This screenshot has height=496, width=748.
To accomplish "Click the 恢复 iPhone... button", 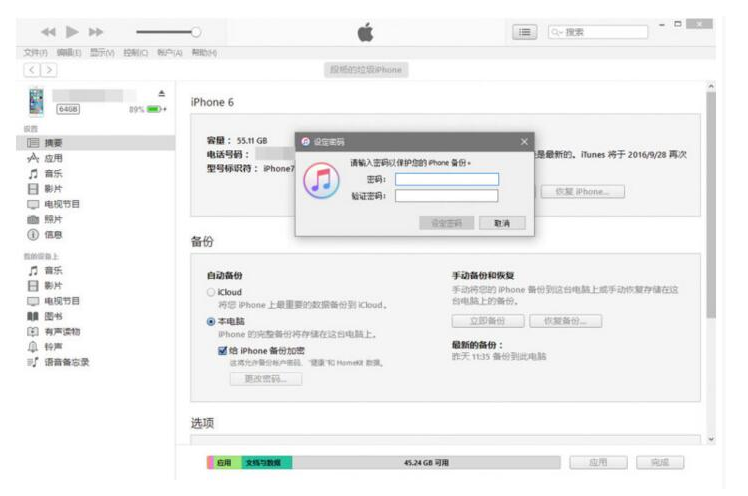I will [582, 192].
